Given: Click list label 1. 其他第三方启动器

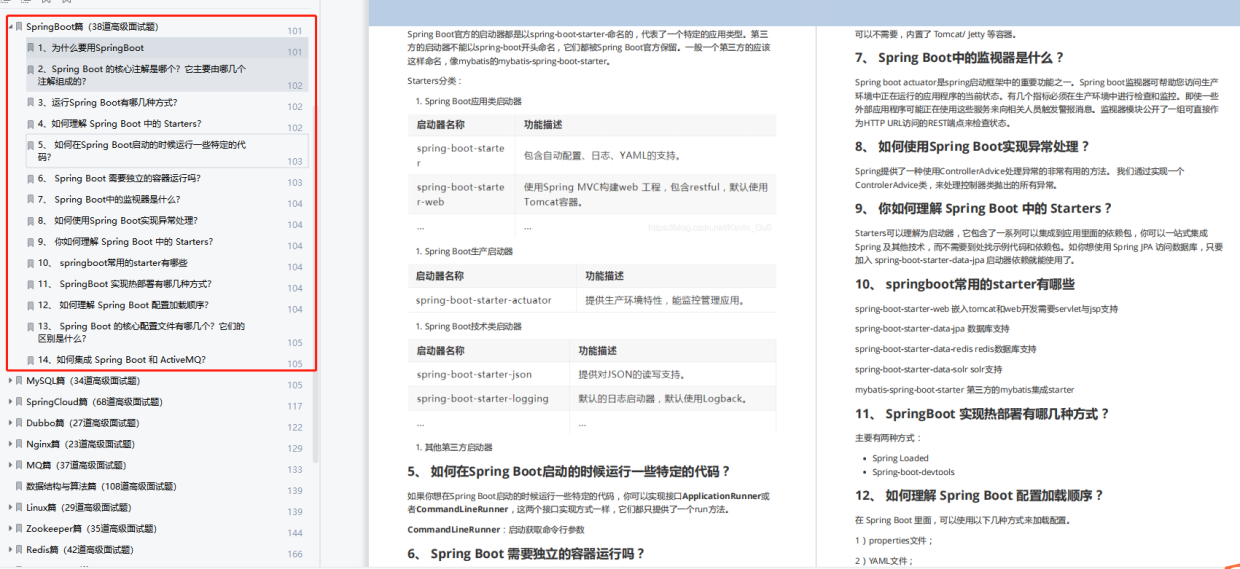Looking at the screenshot, I should click(x=454, y=447).
